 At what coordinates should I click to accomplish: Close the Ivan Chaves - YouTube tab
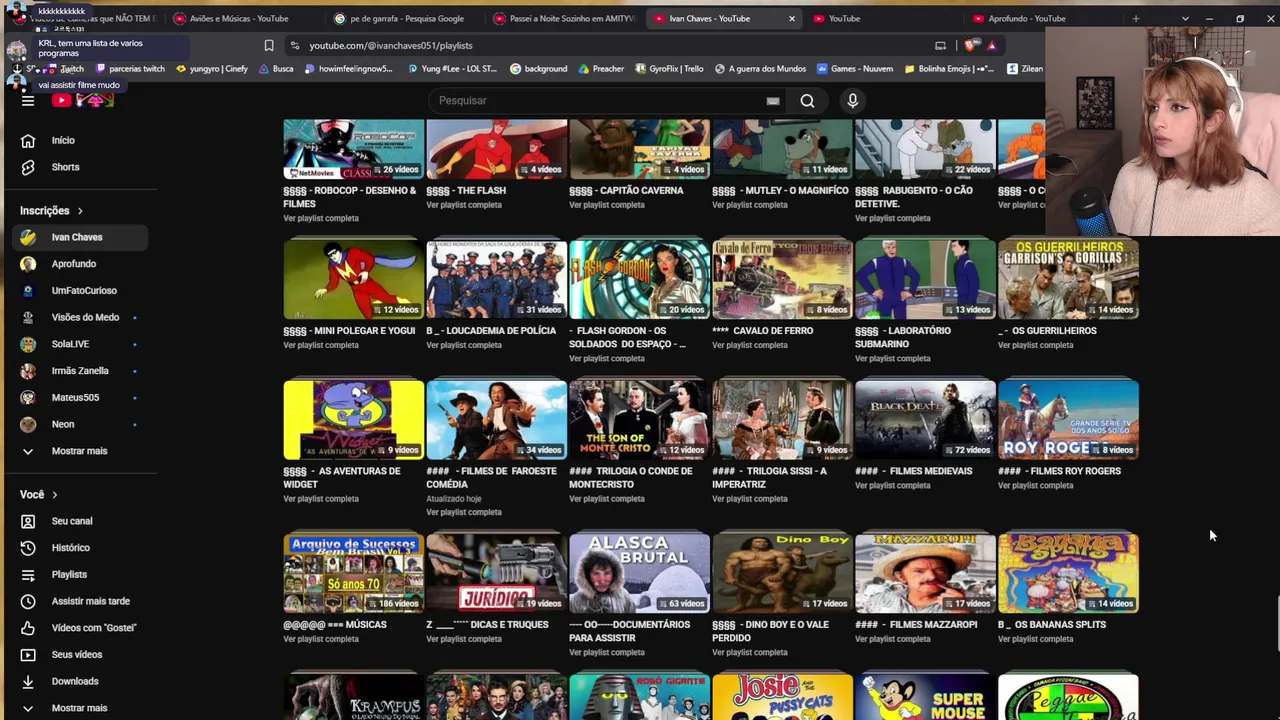click(792, 18)
